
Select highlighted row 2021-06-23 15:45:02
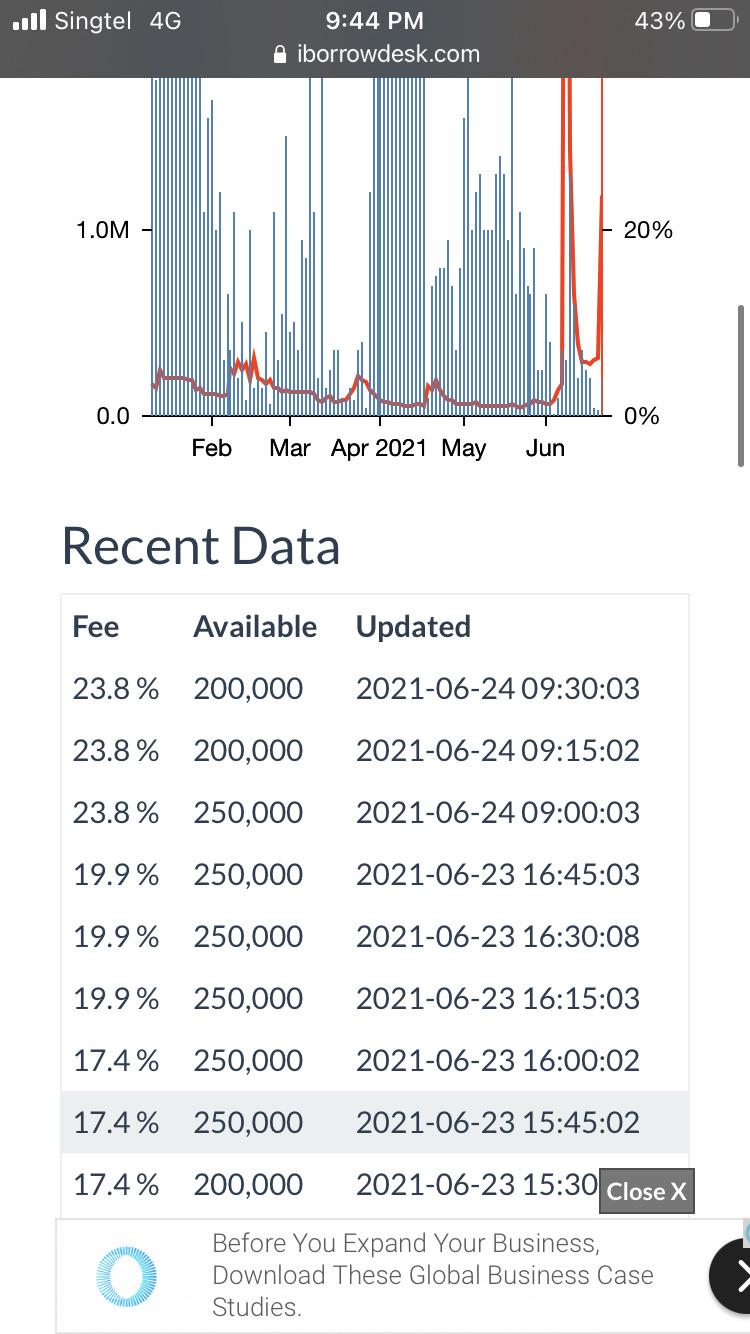point(375,1122)
